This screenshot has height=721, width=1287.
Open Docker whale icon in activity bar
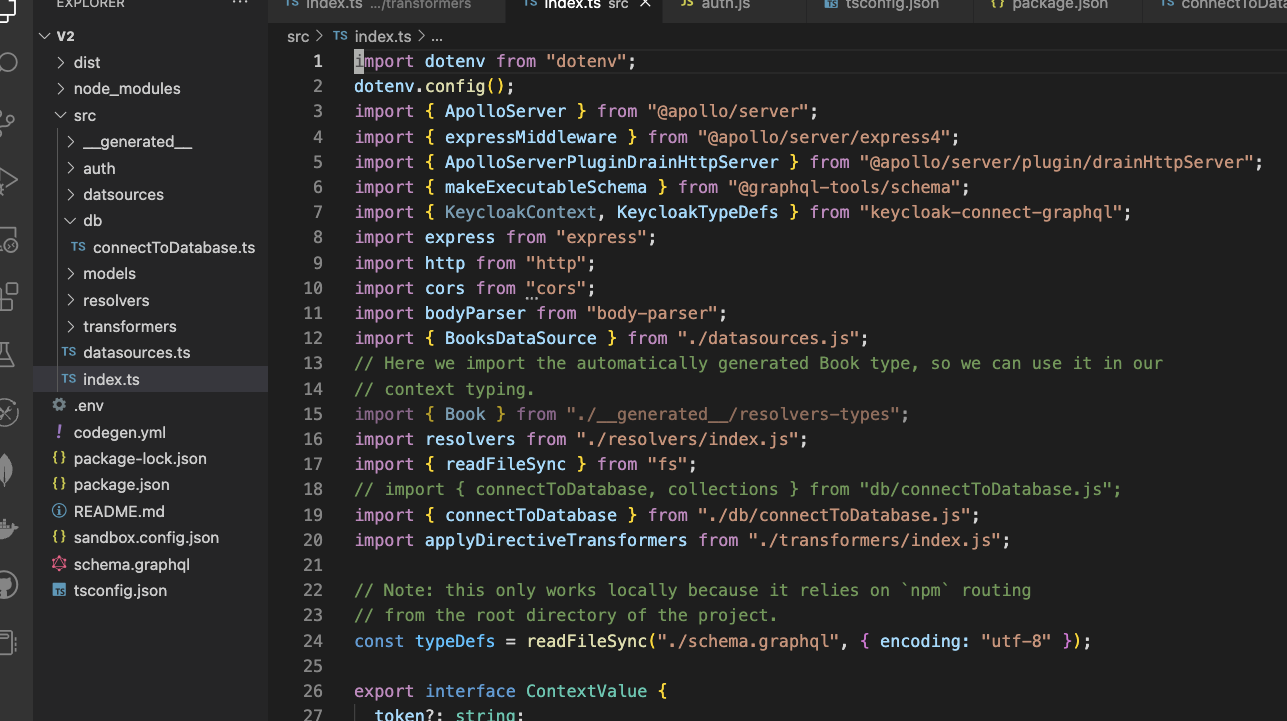click(x=7, y=528)
